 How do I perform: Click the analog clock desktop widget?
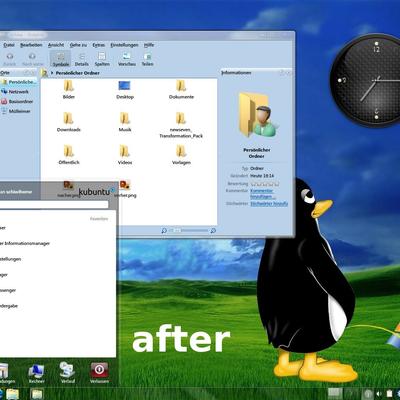pyautogui.click(x=365, y=80)
